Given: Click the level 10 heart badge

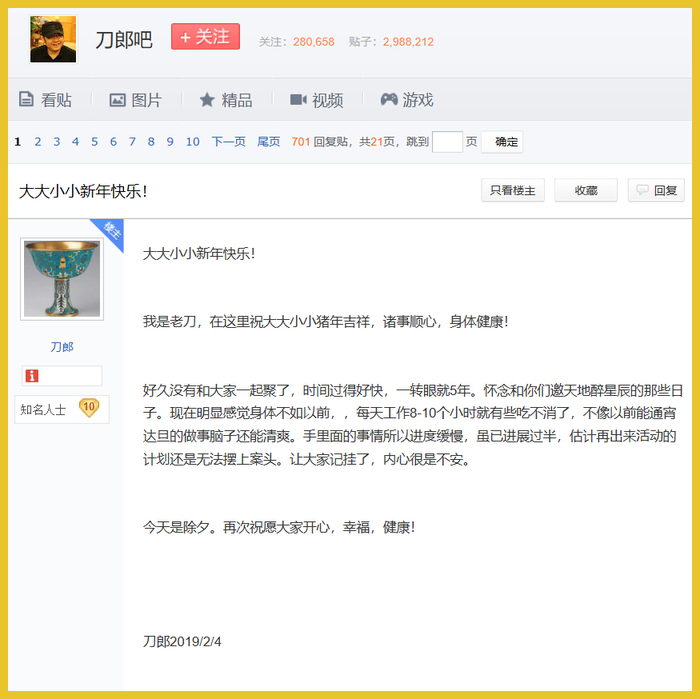Looking at the screenshot, I should click(89, 408).
